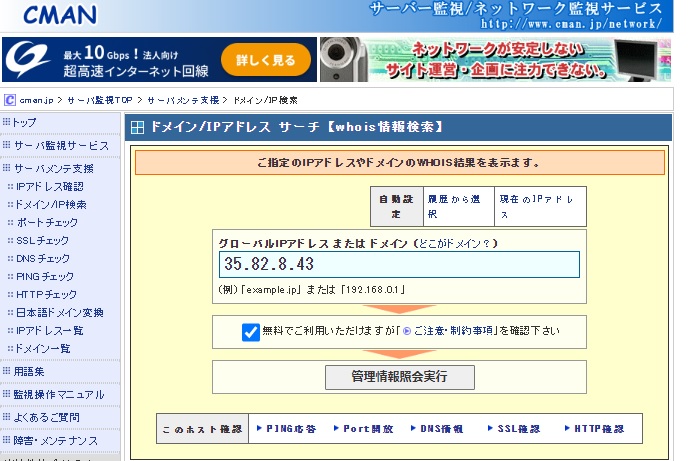The image size is (691, 461).
Task: Click the 管理情報照会実行 button
Action: coord(399,377)
